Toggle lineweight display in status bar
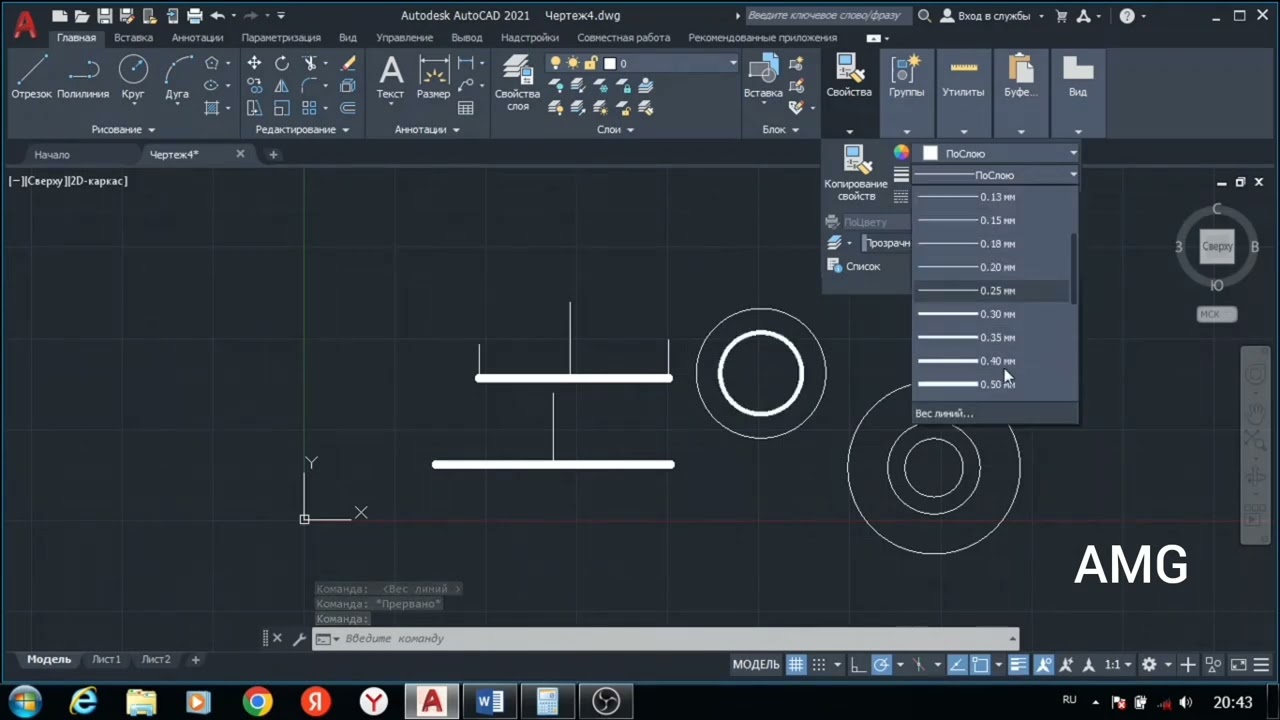 tap(1018, 665)
